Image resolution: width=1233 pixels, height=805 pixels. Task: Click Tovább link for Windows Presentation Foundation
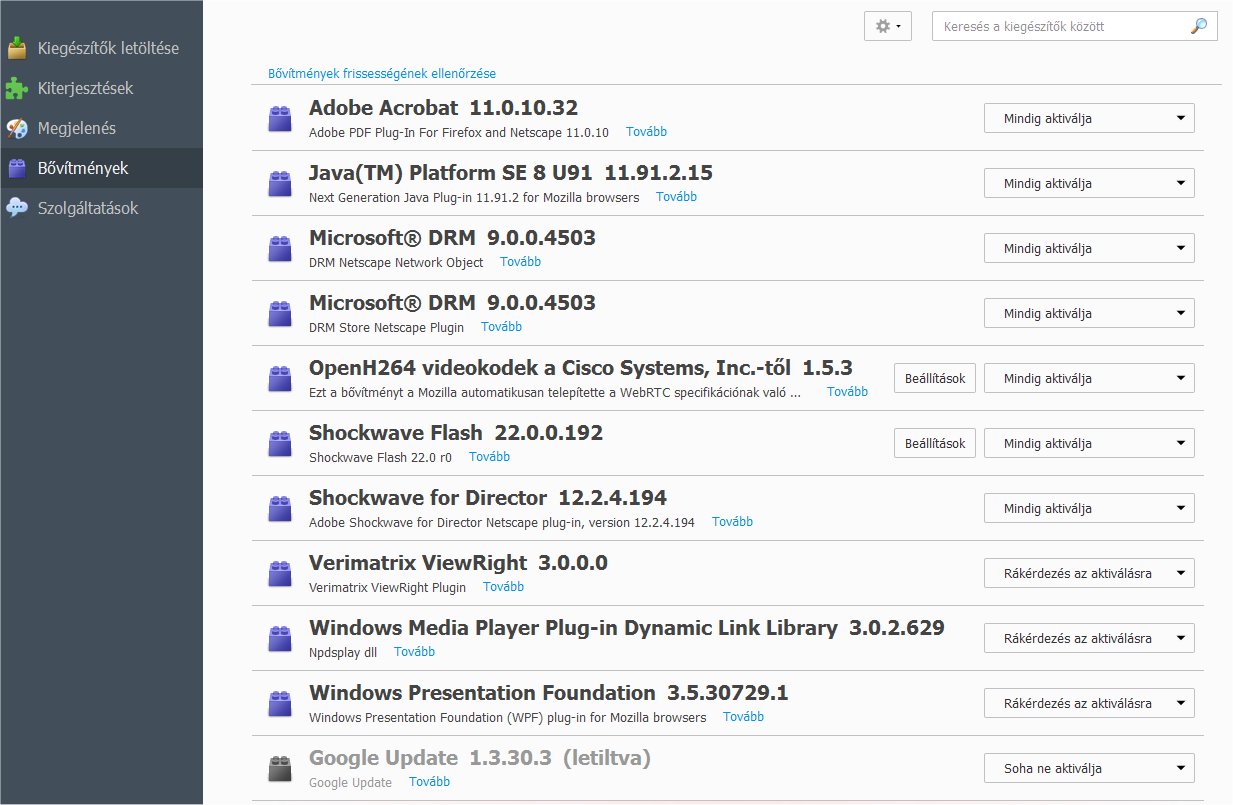(743, 717)
